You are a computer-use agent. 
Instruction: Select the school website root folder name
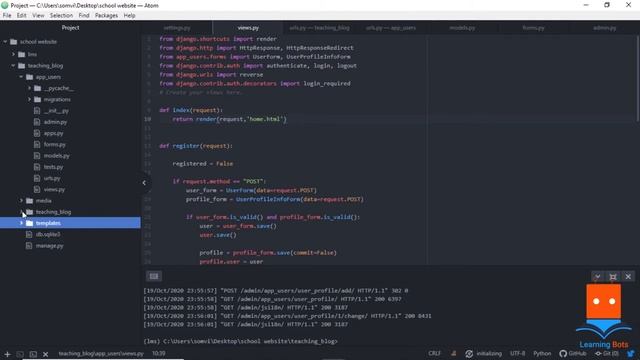pos(38,42)
